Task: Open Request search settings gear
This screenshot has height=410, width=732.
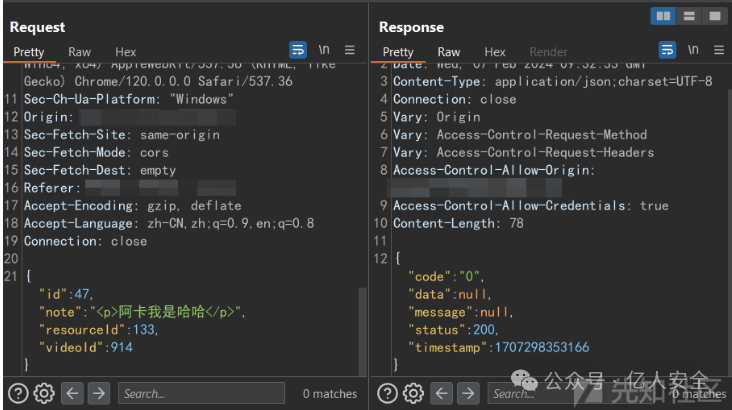Action: [43, 394]
